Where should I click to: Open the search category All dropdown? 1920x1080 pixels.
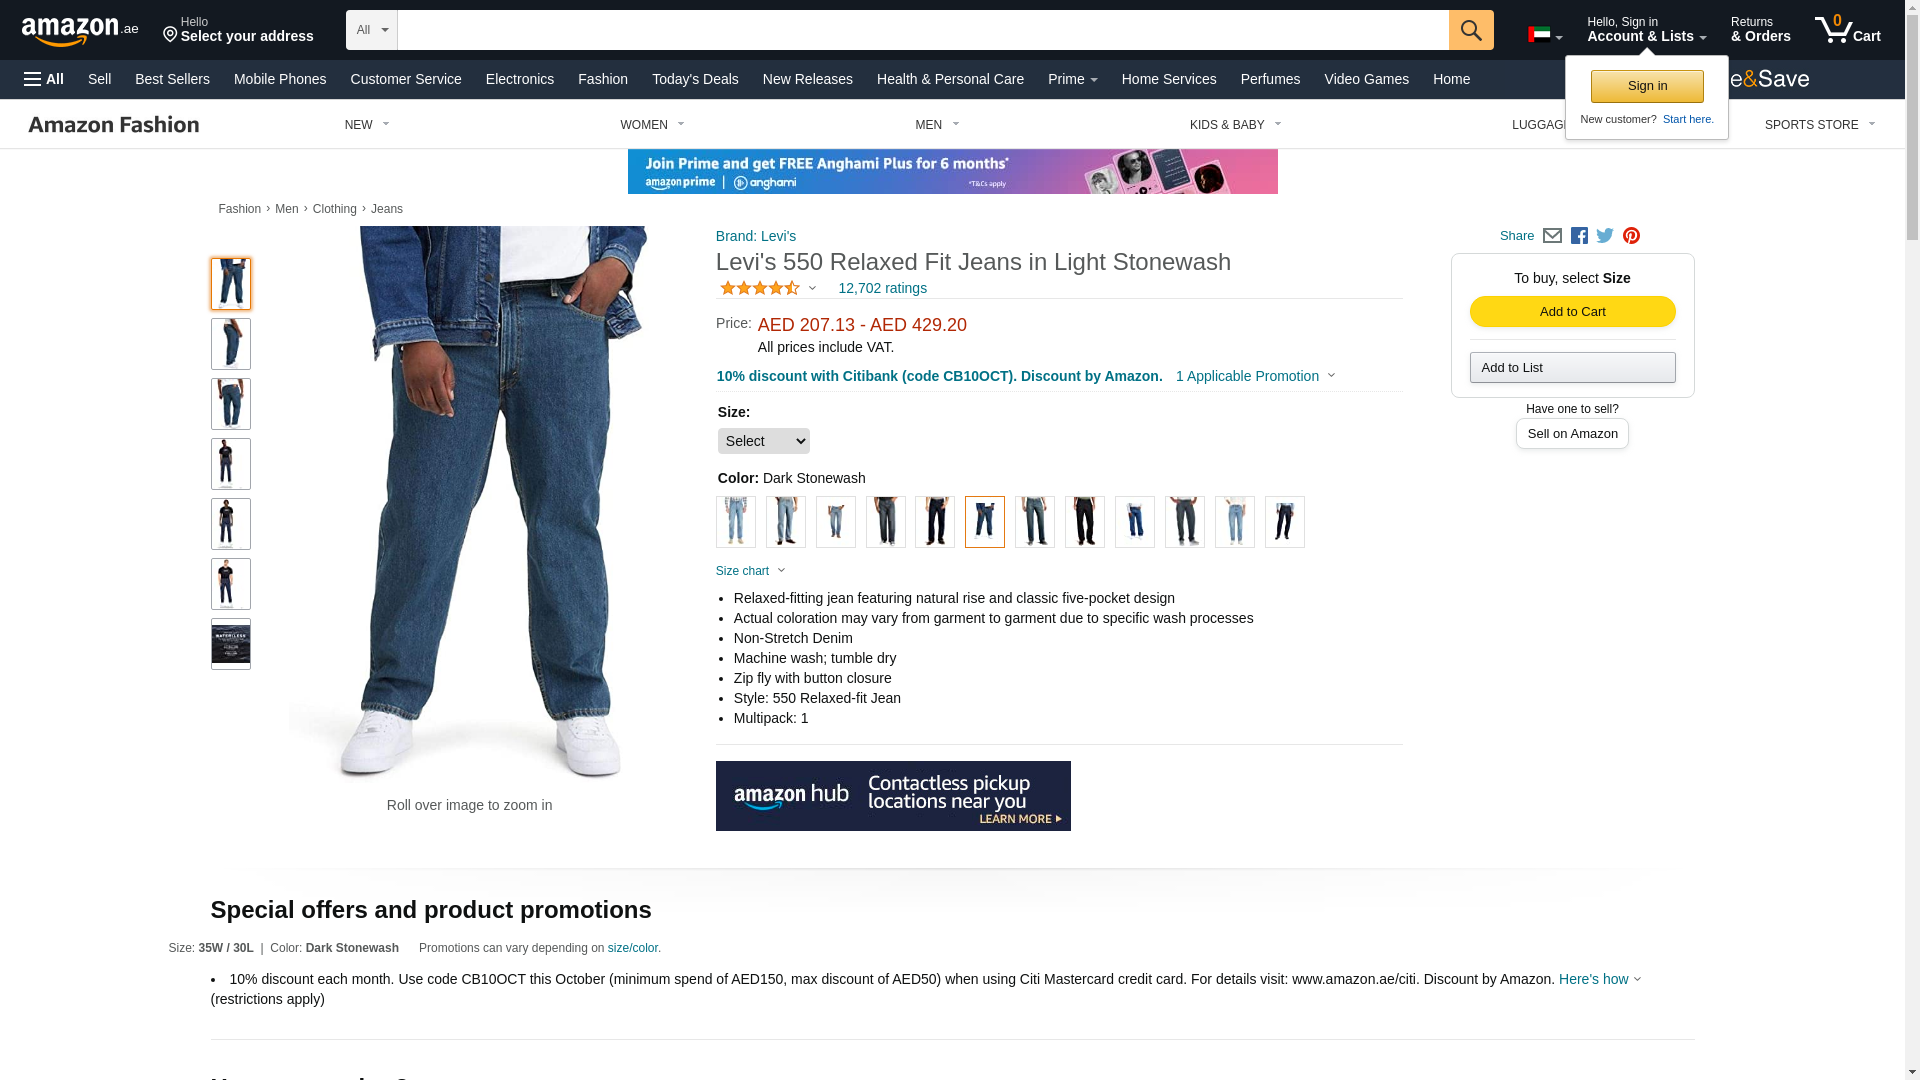tap(372, 30)
